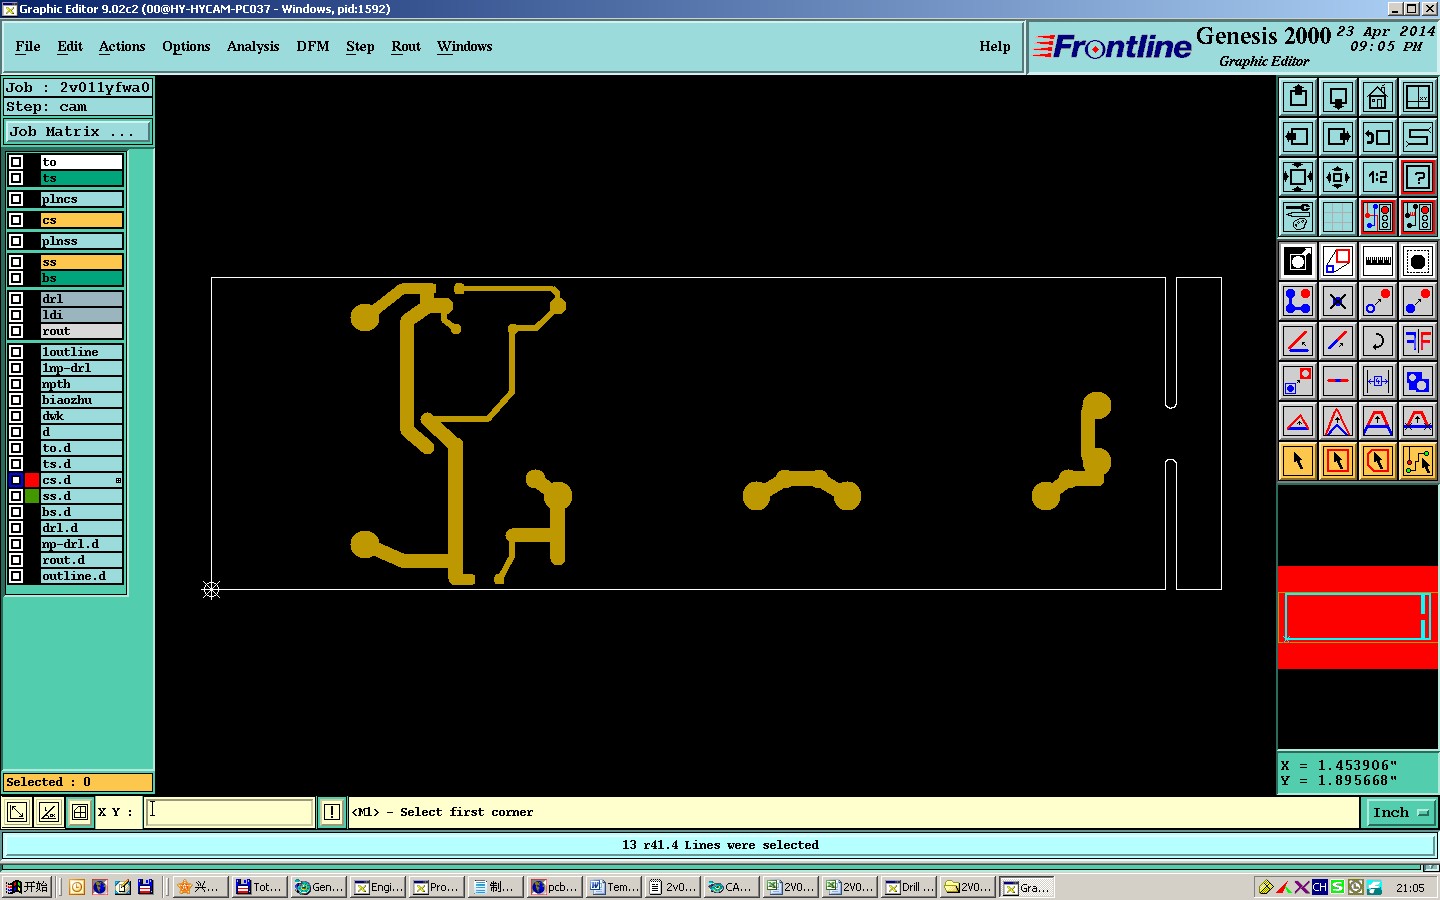
Task: Click the 1:2 zoom scale icon
Action: coord(1377,177)
